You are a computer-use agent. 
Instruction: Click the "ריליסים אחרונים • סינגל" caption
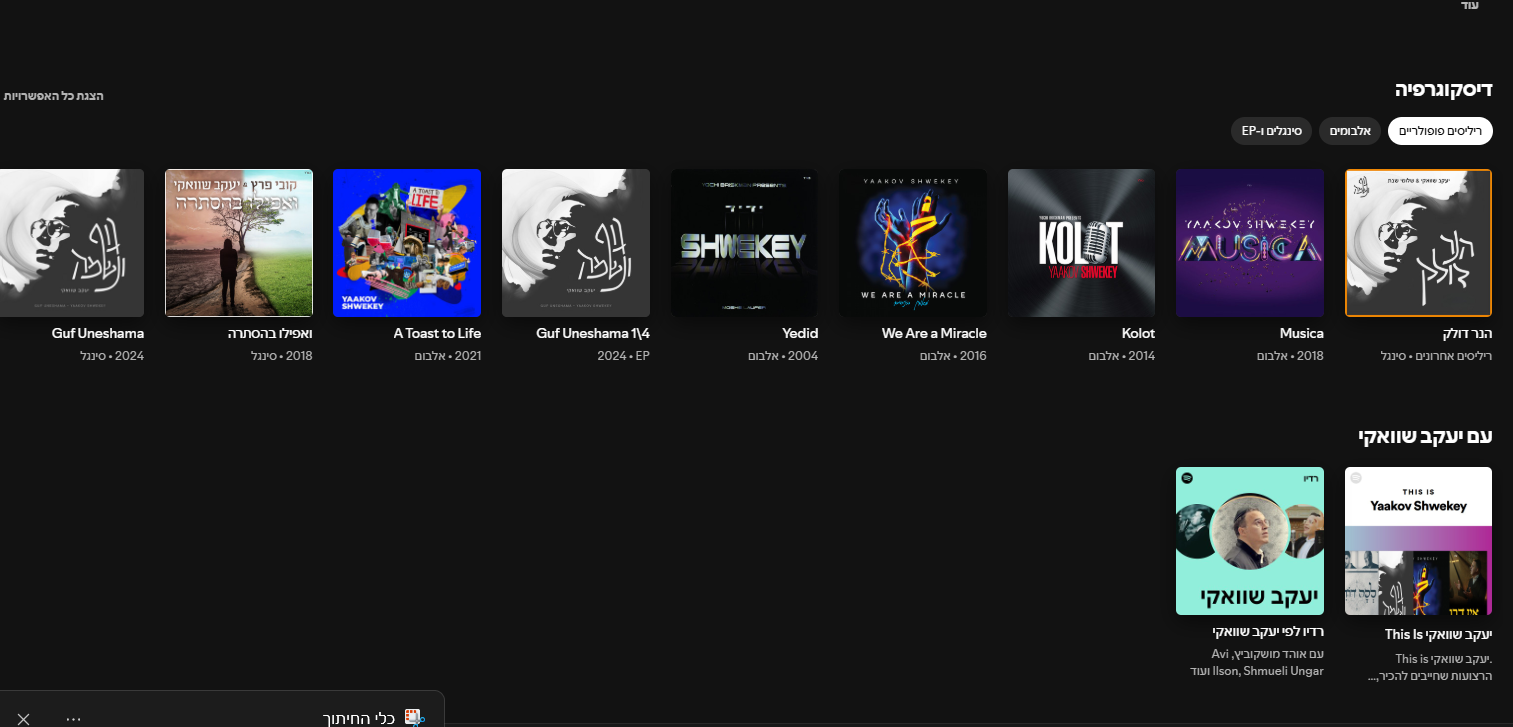coord(1435,357)
